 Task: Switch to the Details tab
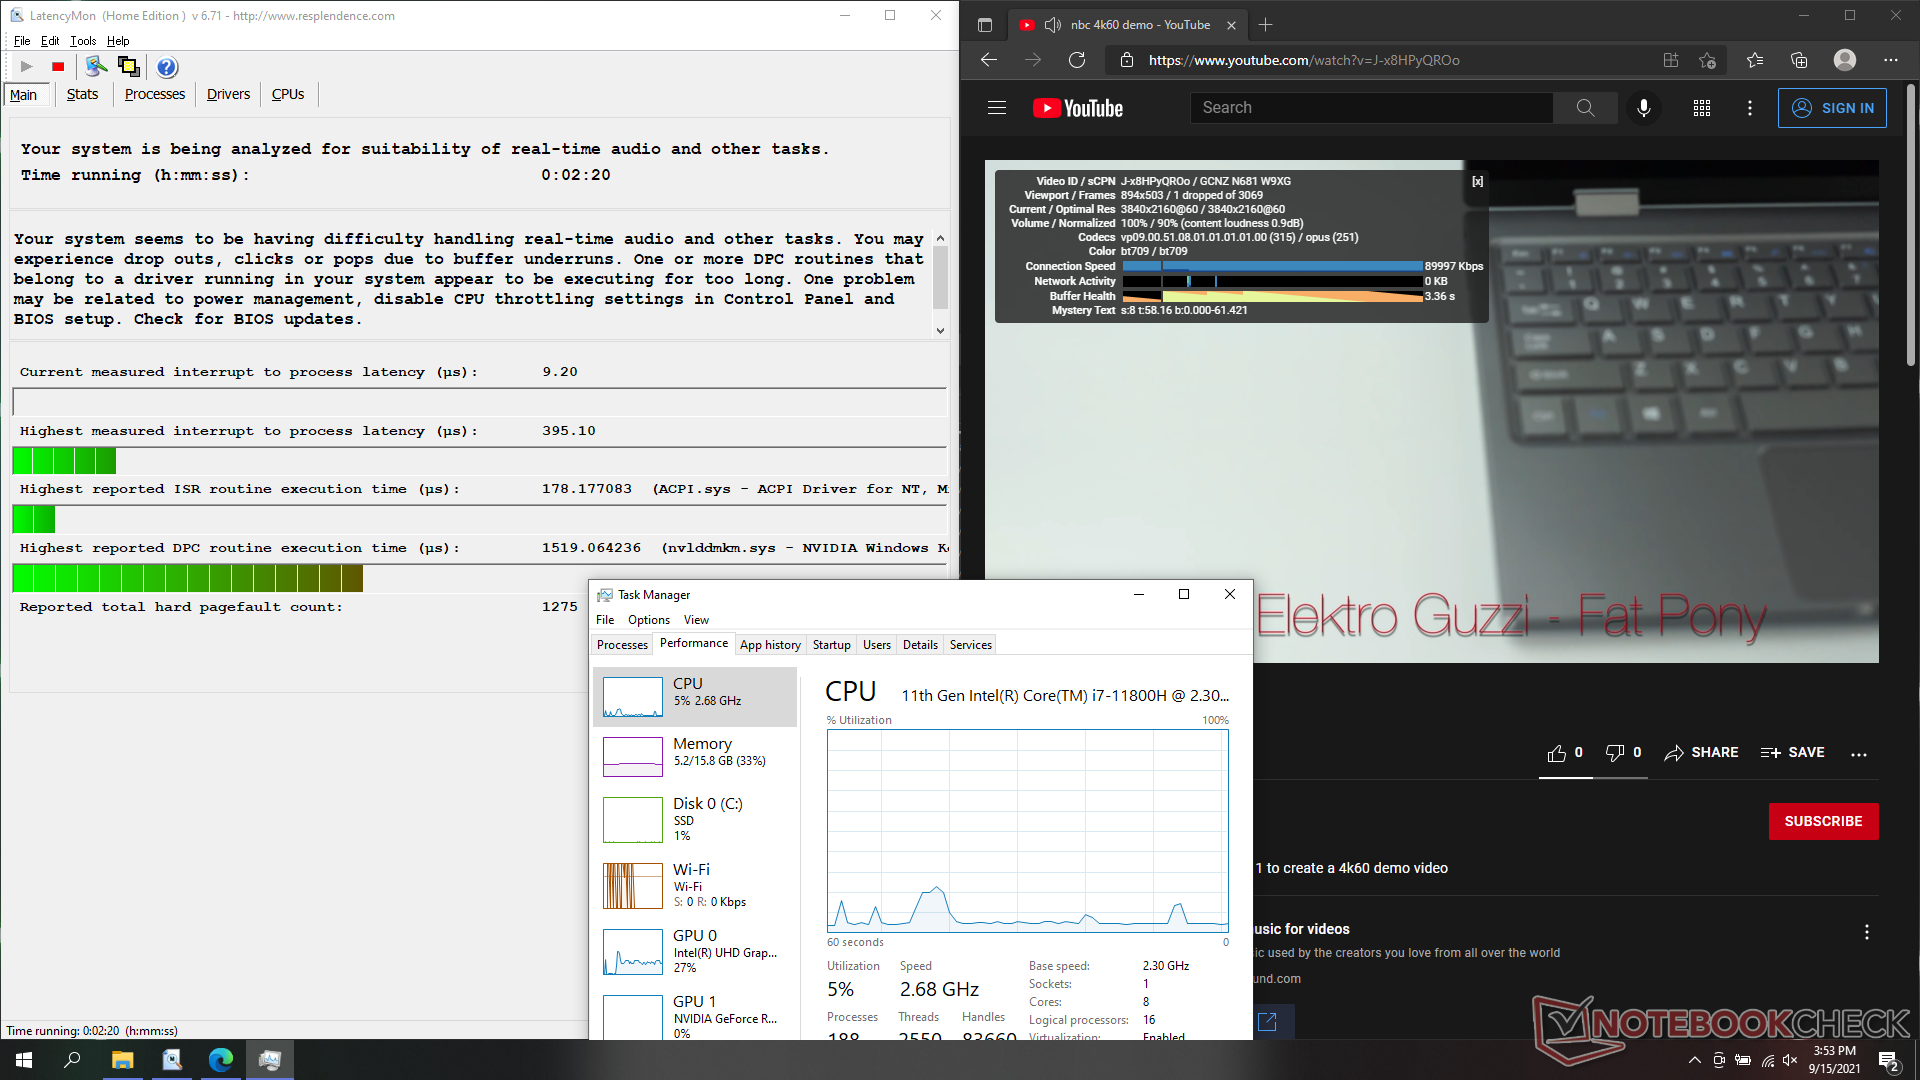click(x=920, y=645)
